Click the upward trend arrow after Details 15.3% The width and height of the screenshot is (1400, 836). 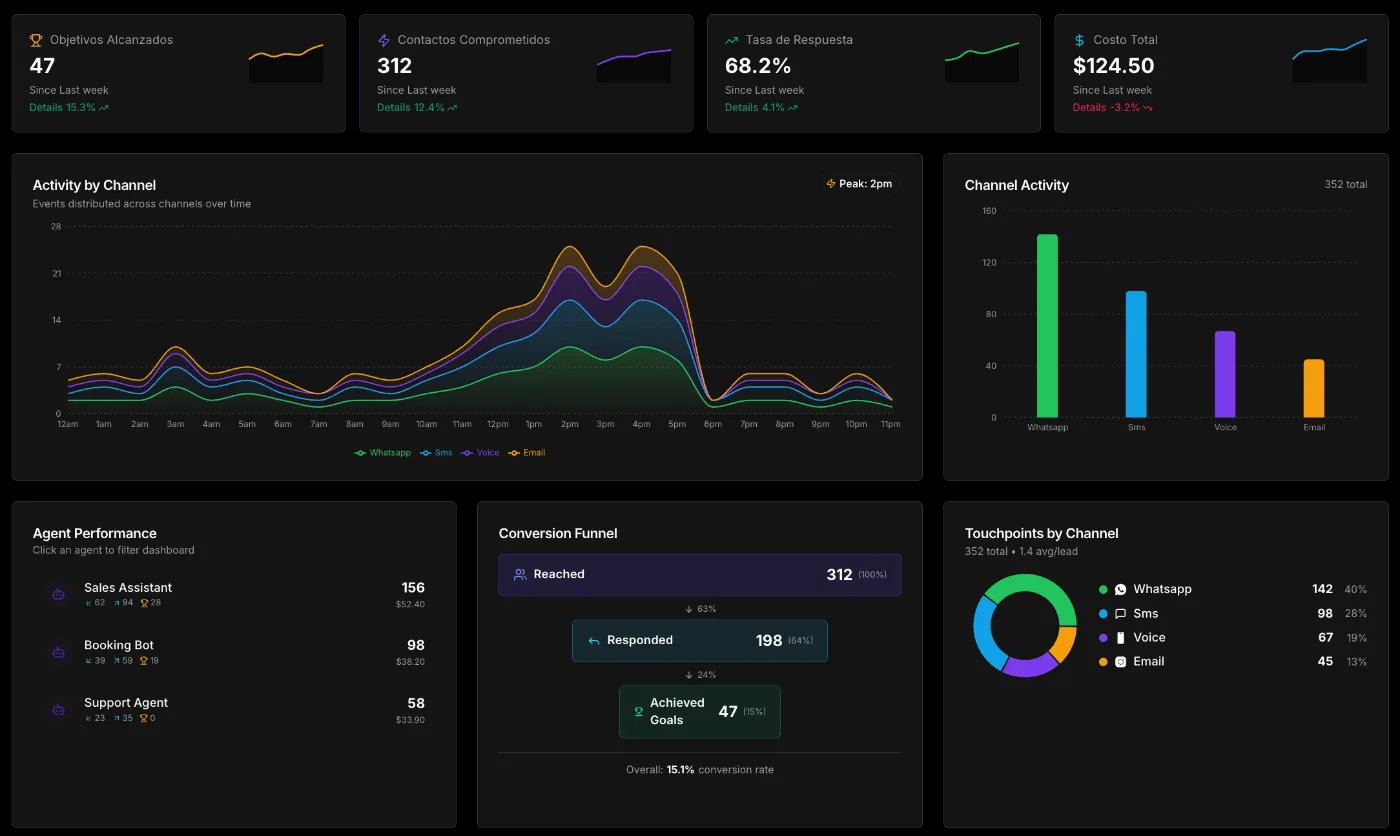click(104, 108)
